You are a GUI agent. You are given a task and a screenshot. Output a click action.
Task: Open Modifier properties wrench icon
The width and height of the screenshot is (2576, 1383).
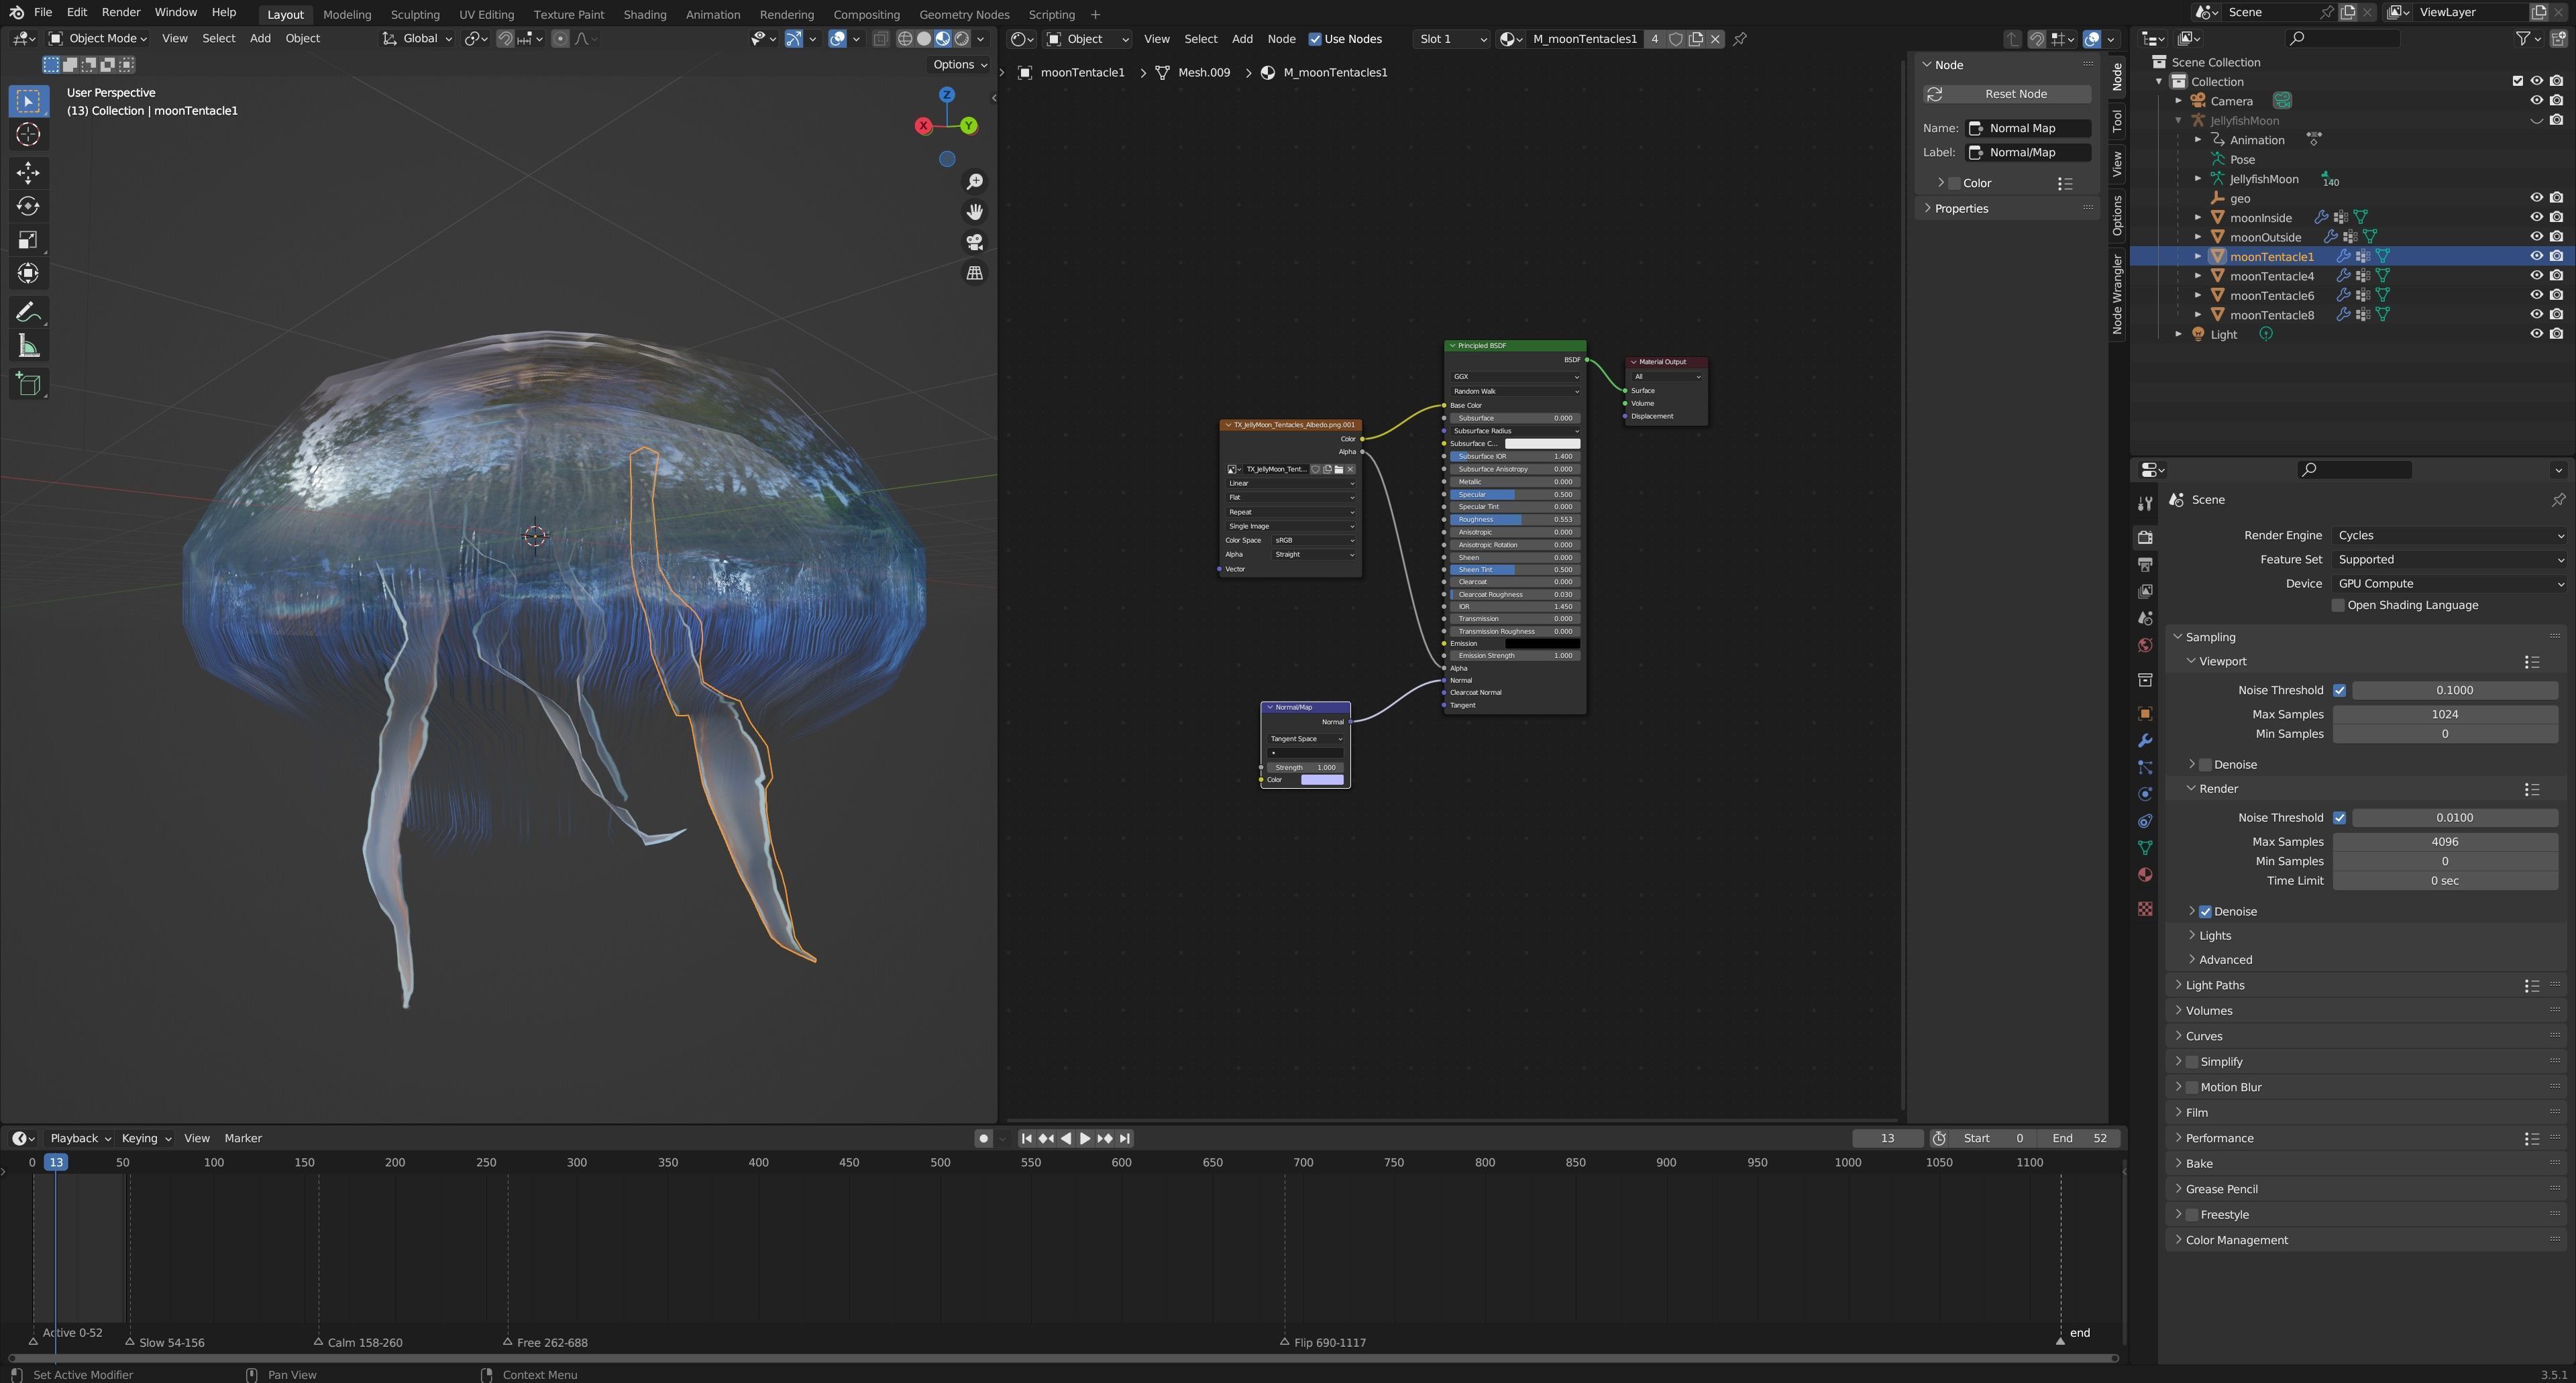click(x=2145, y=741)
